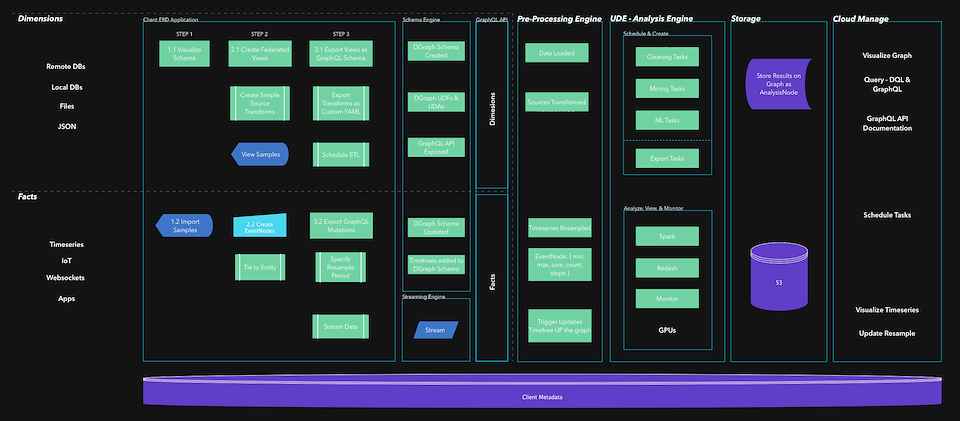Screen dimensions: 960x421
Task: Select the 2.1 Create Federated Views box
Action: [x=258, y=53]
